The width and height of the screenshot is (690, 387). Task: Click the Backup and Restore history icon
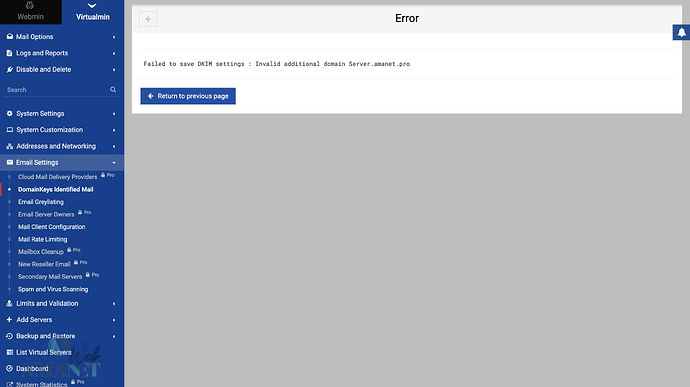pyautogui.click(x=10, y=336)
